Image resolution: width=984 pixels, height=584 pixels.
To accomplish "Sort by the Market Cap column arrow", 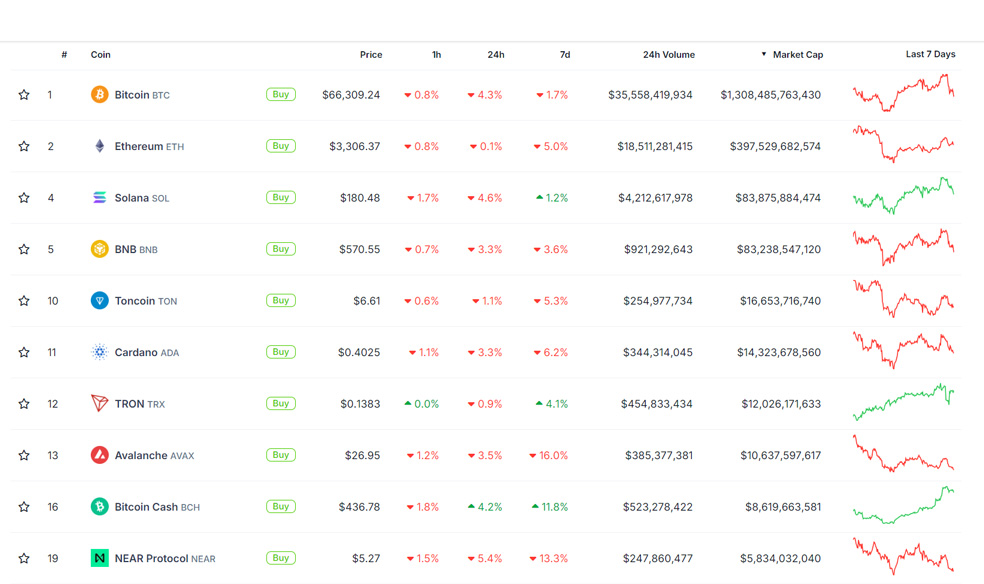I will coord(764,55).
